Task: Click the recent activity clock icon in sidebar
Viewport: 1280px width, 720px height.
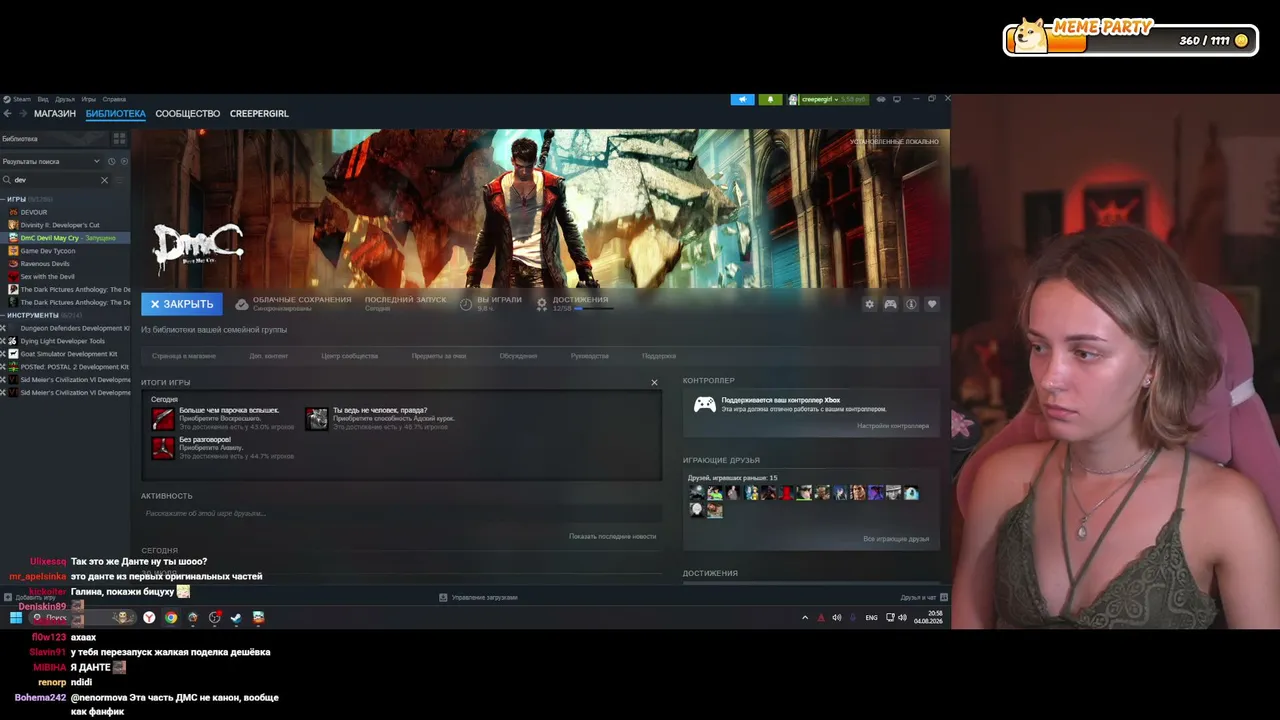Action: point(111,161)
